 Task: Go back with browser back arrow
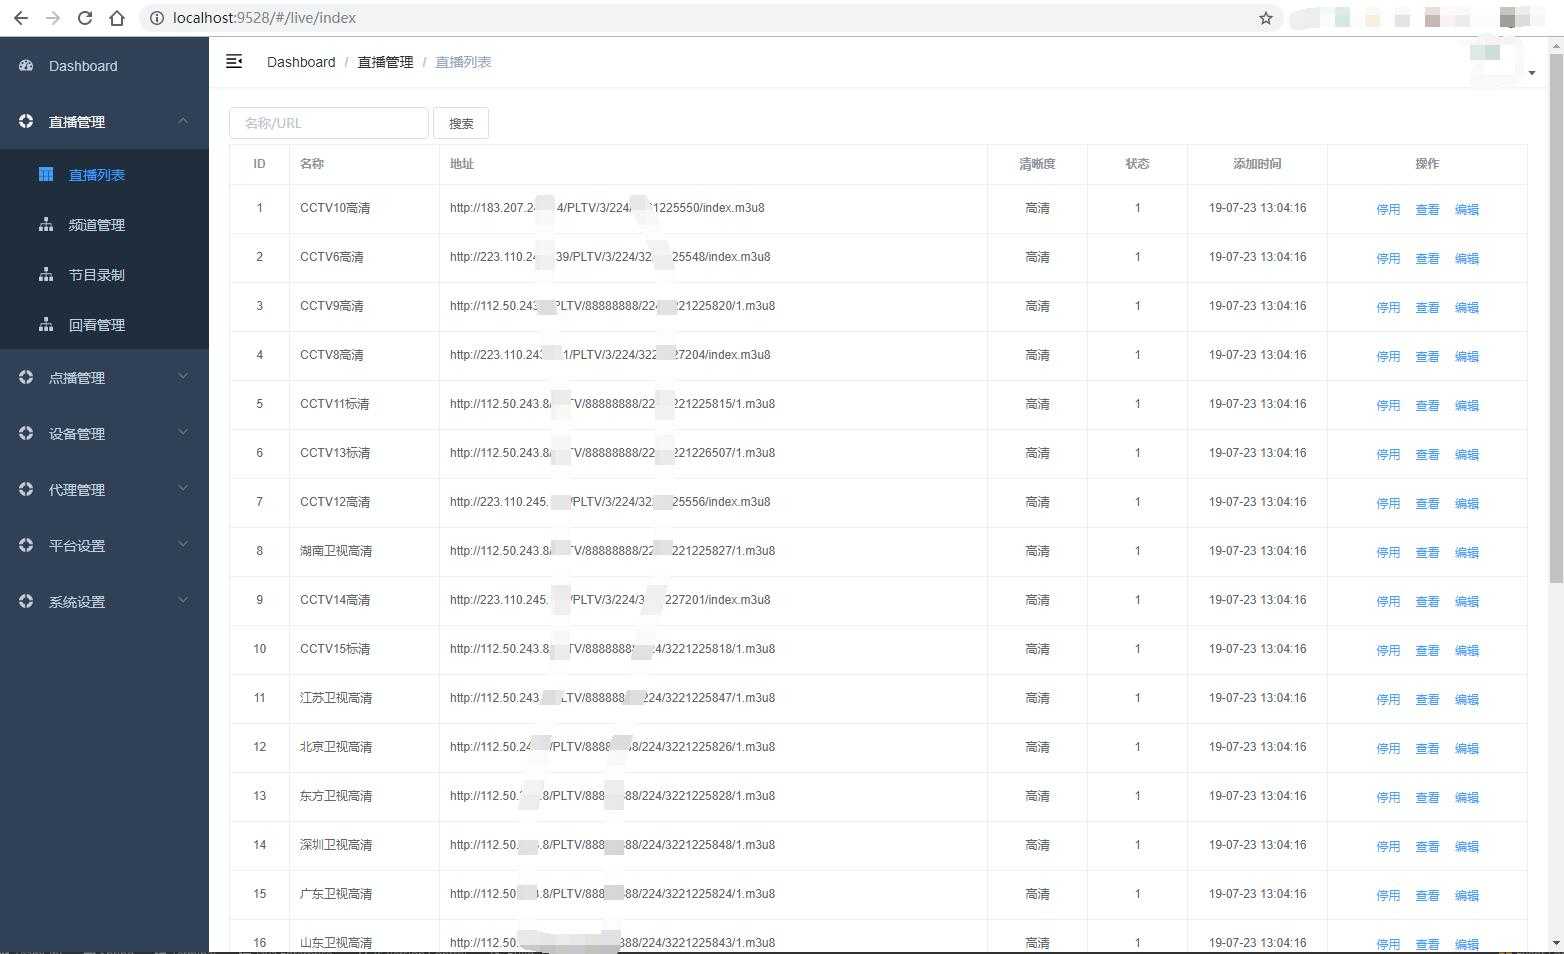pos(21,18)
